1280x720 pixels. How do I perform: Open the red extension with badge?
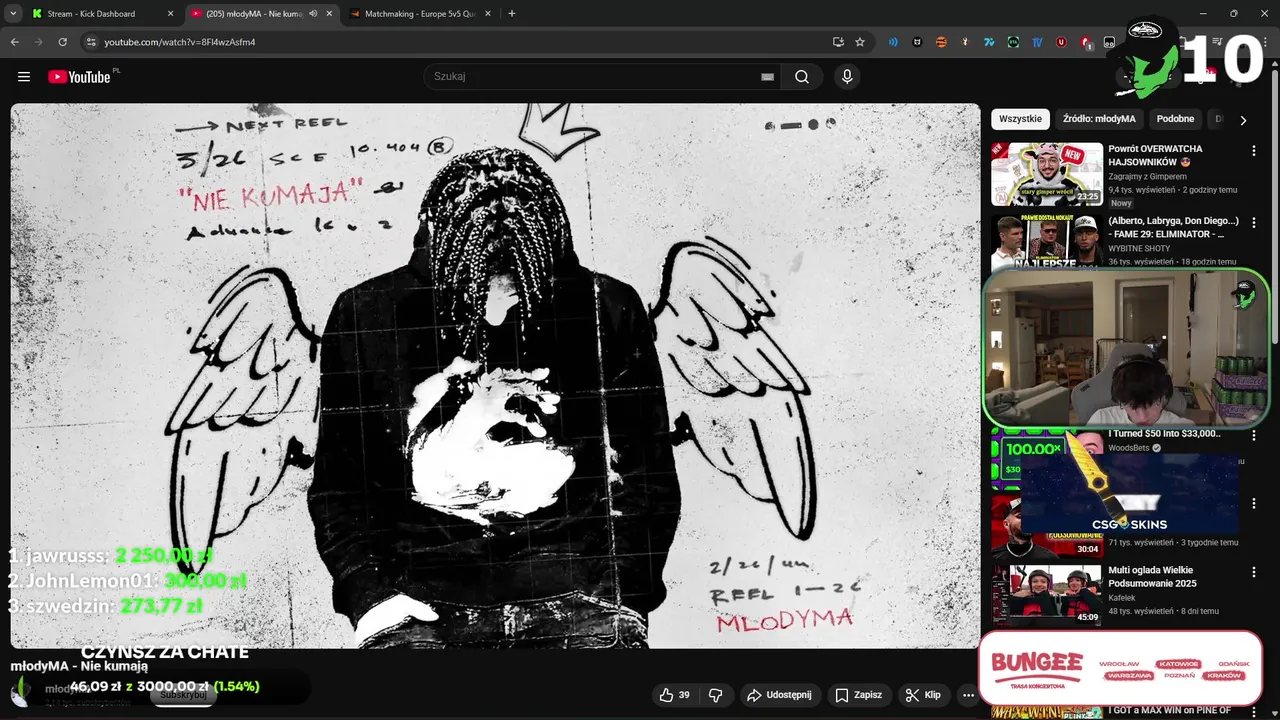point(1085,42)
